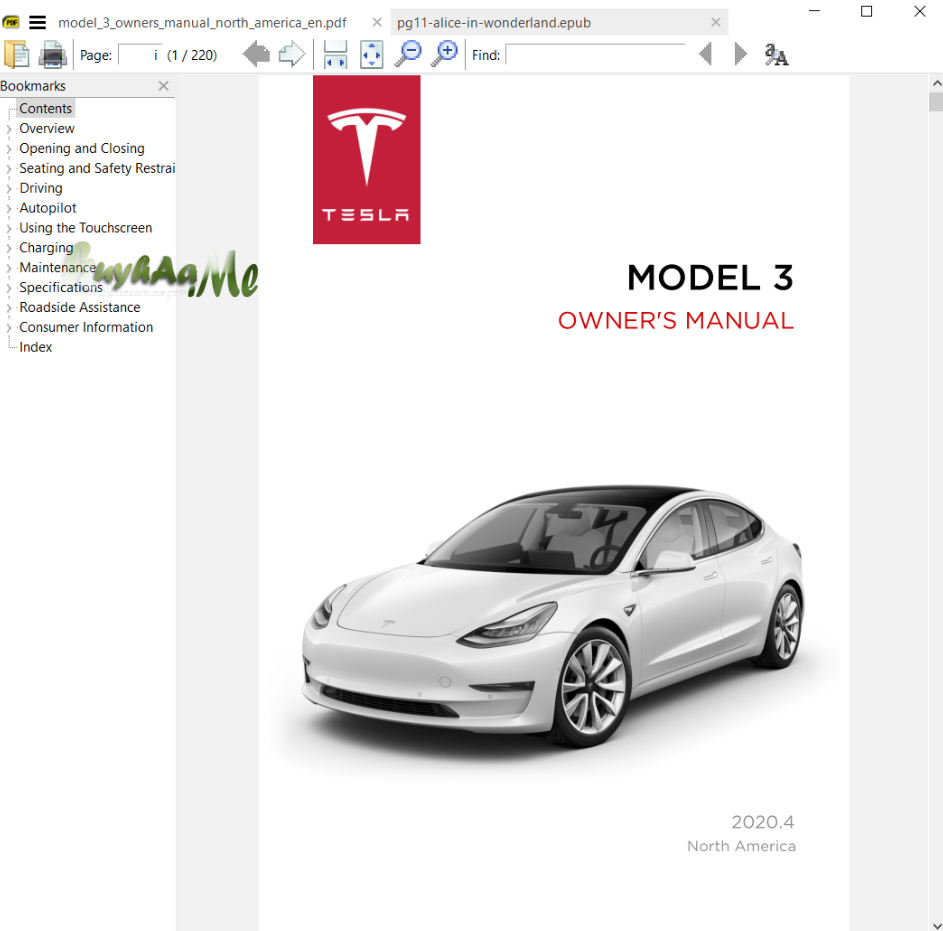943x931 pixels.
Task: Go to next page arrow
Action: 292,54
